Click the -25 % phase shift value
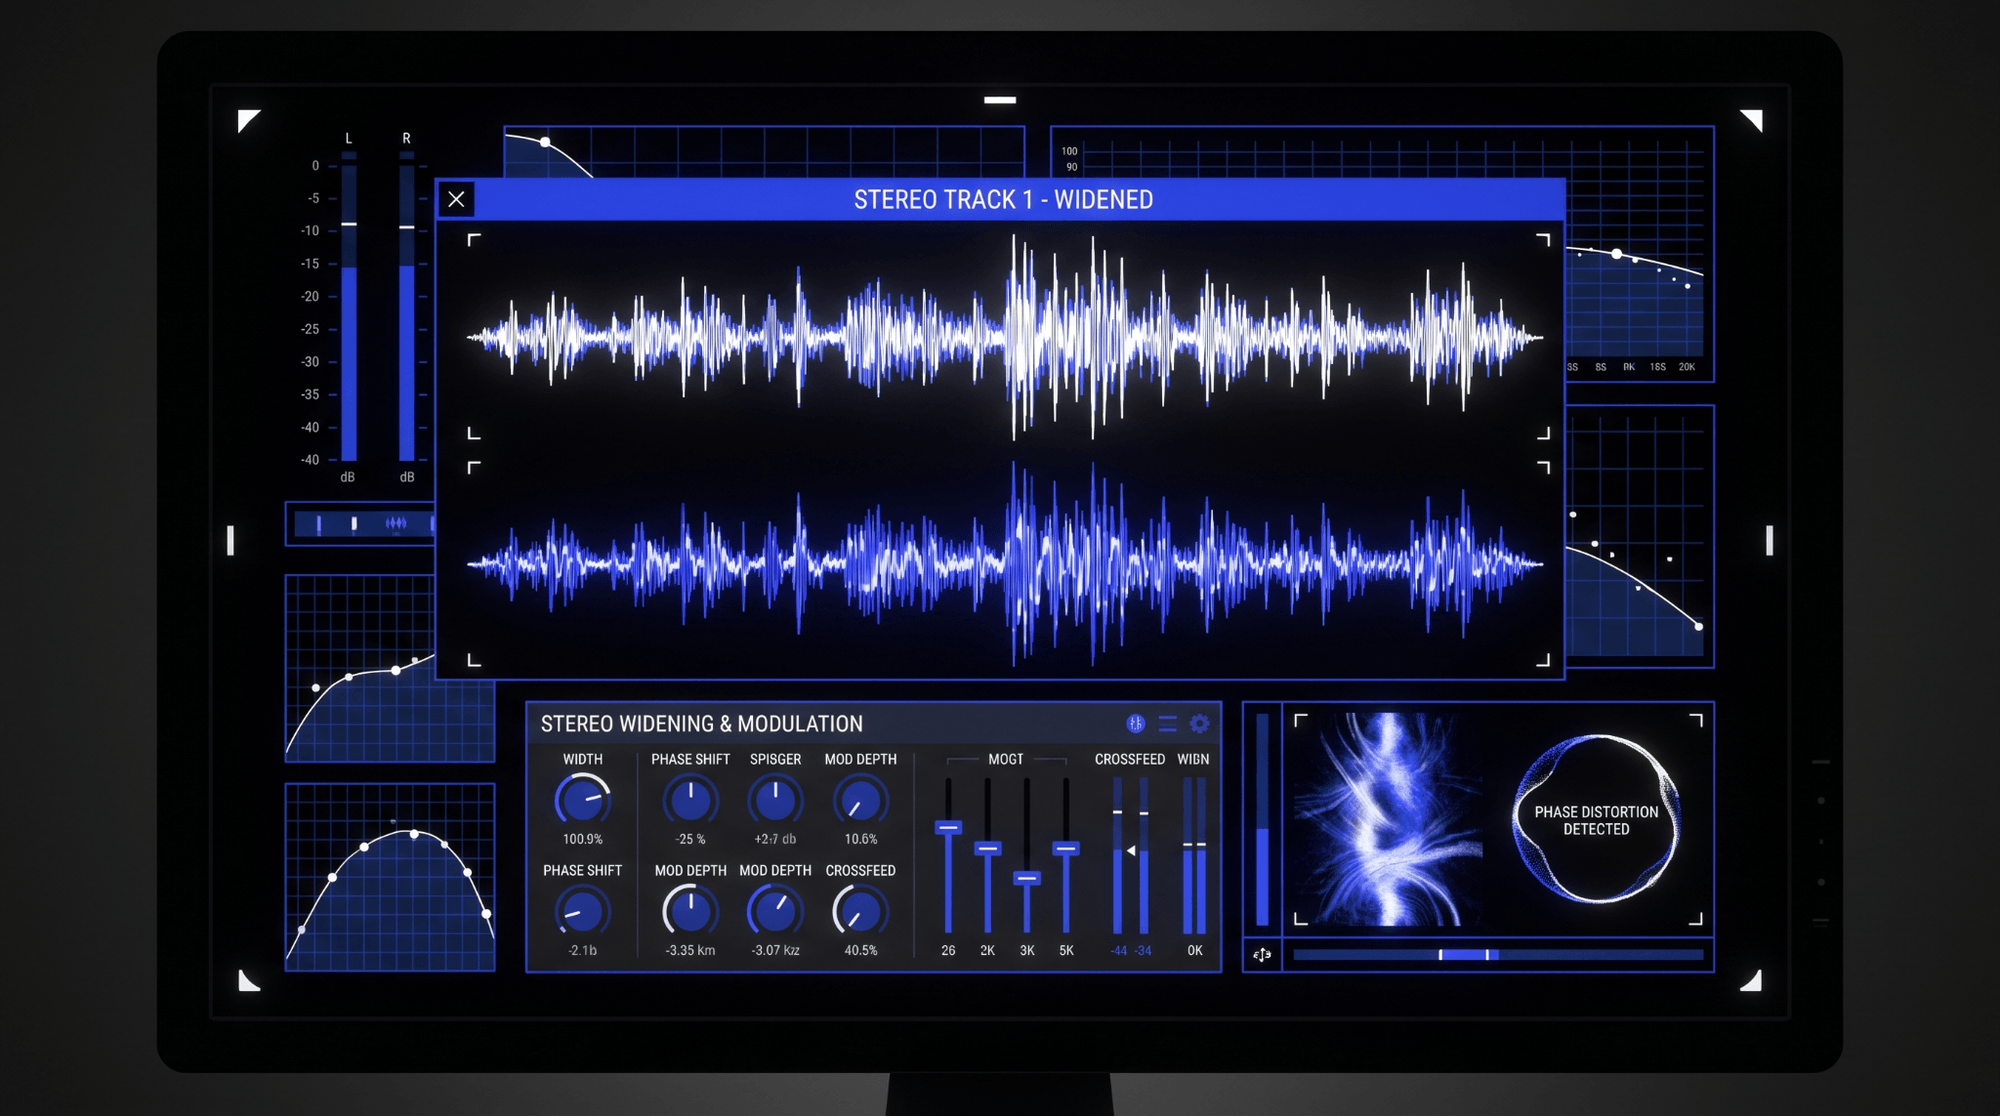The image size is (2000, 1116). click(690, 839)
